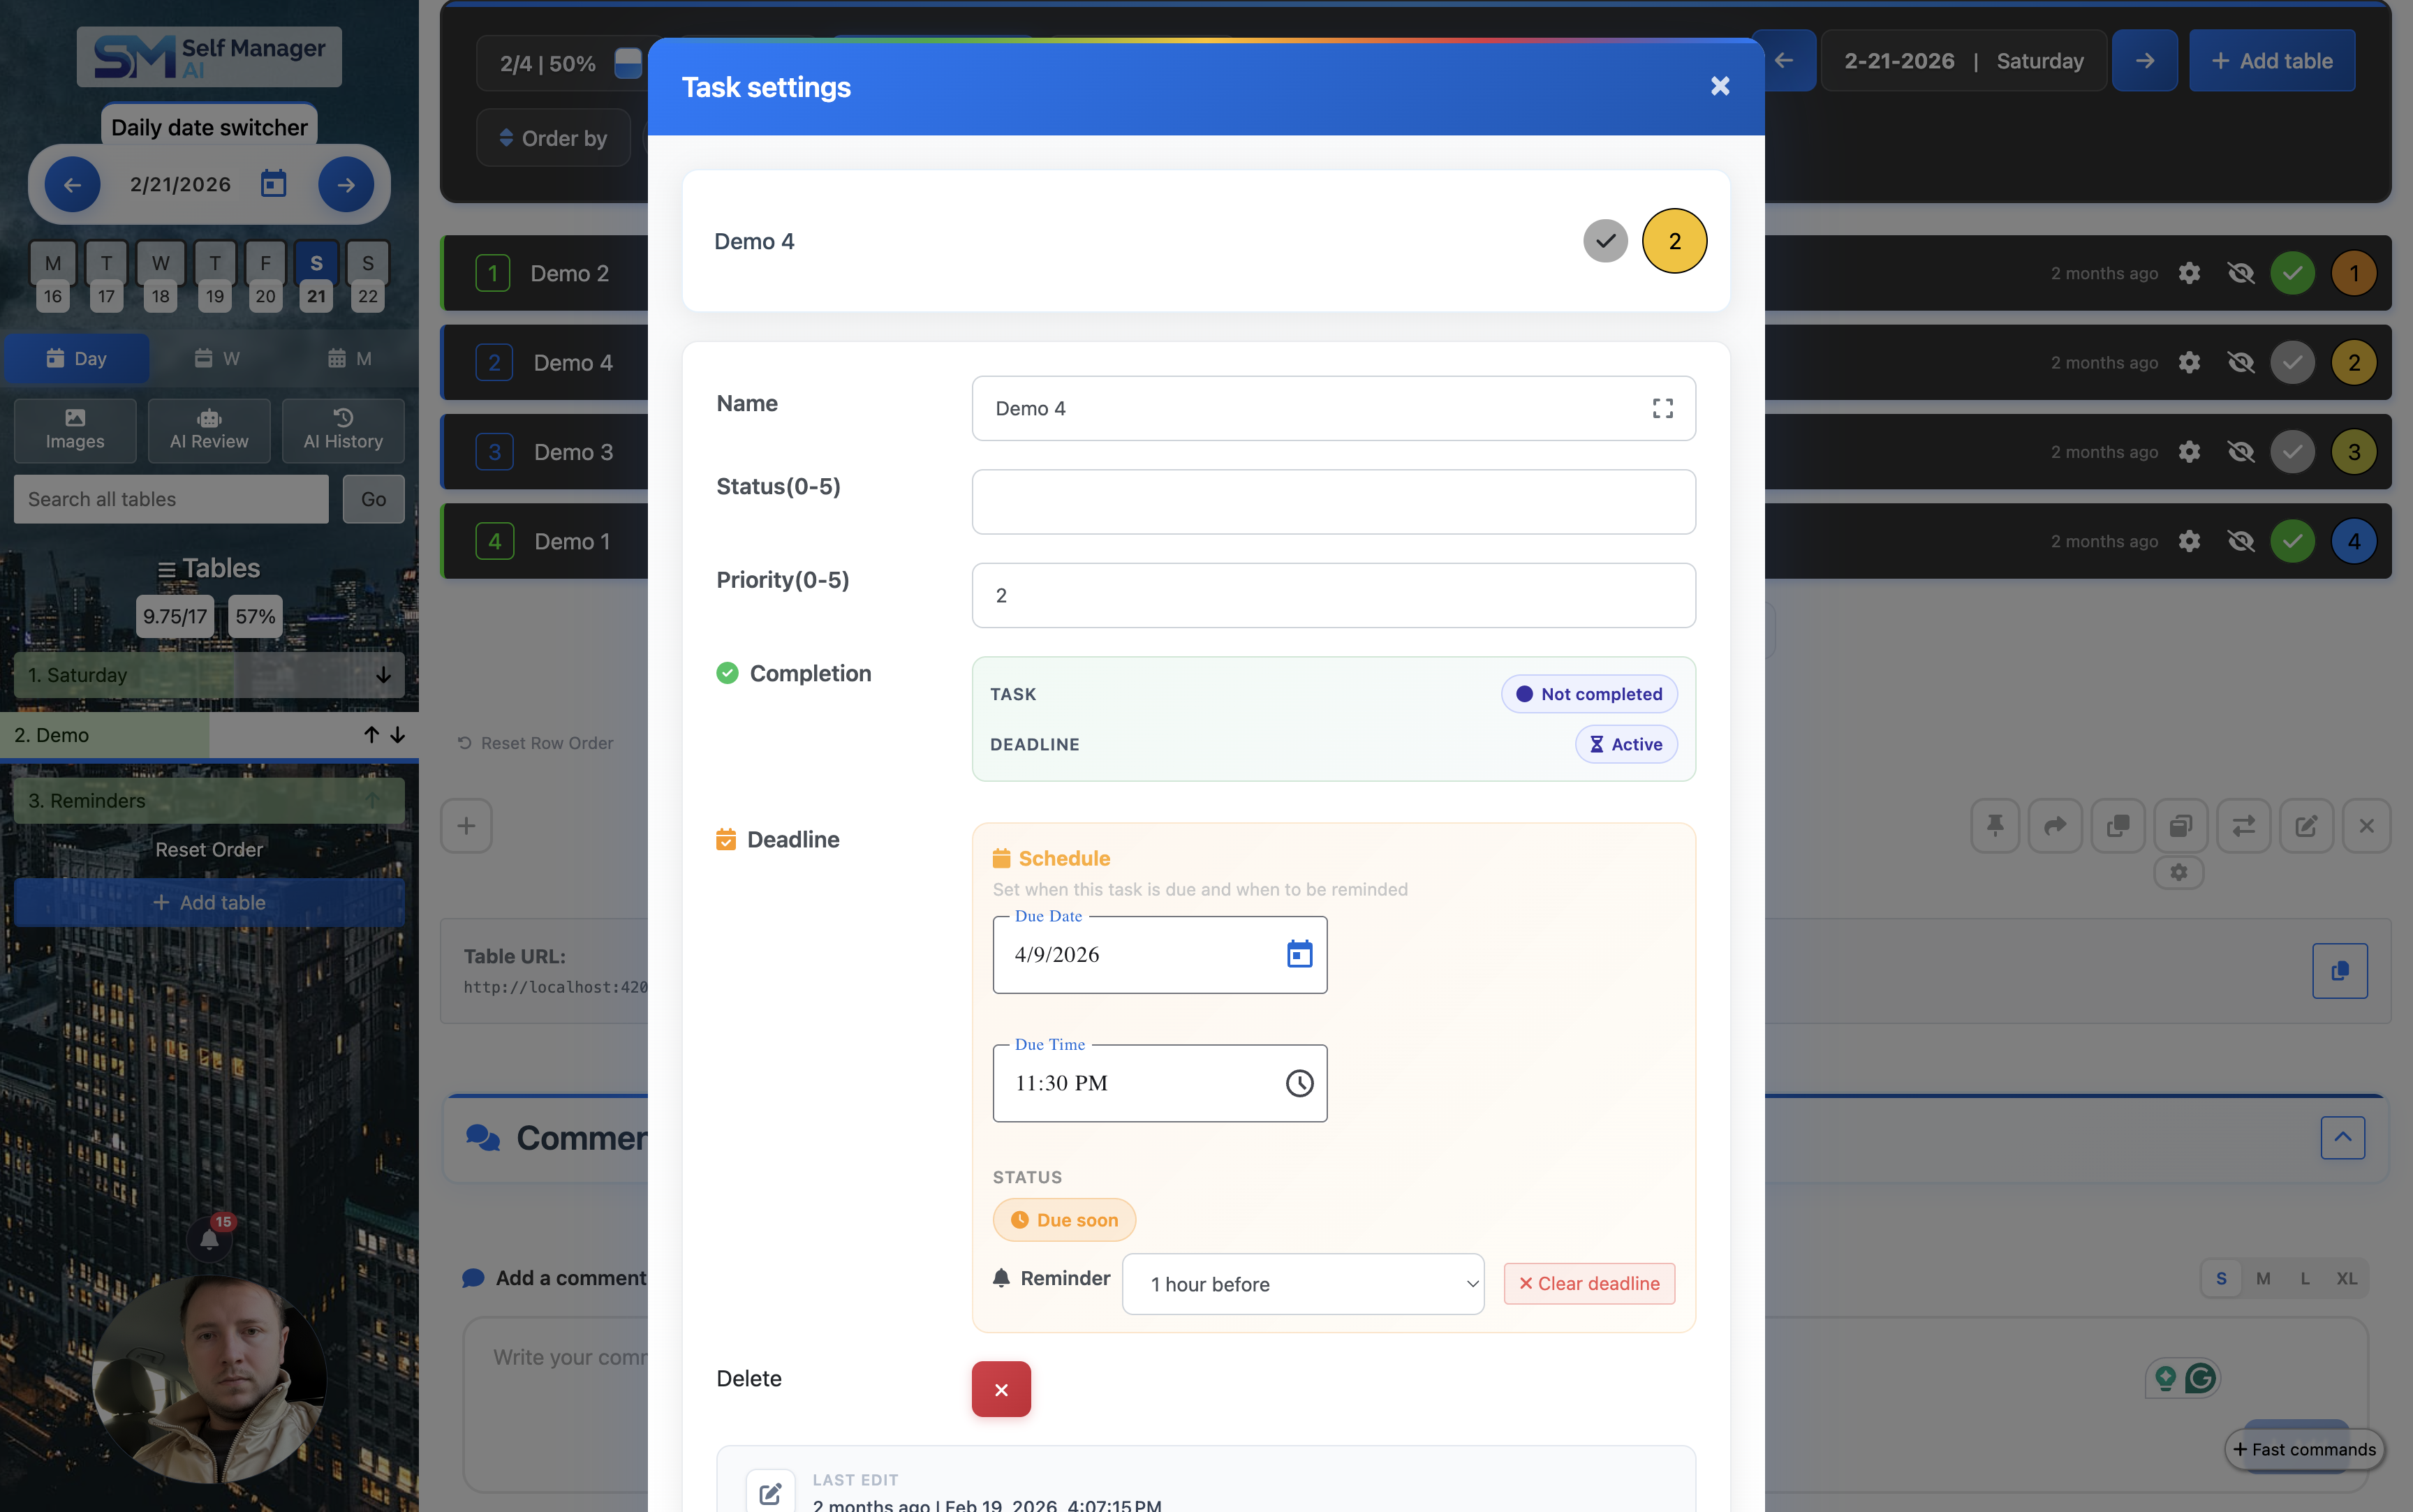The height and width of the screenshot is (1512, 2413).
Task: Click the plus add row button
Action: click(x=466, y=826)
